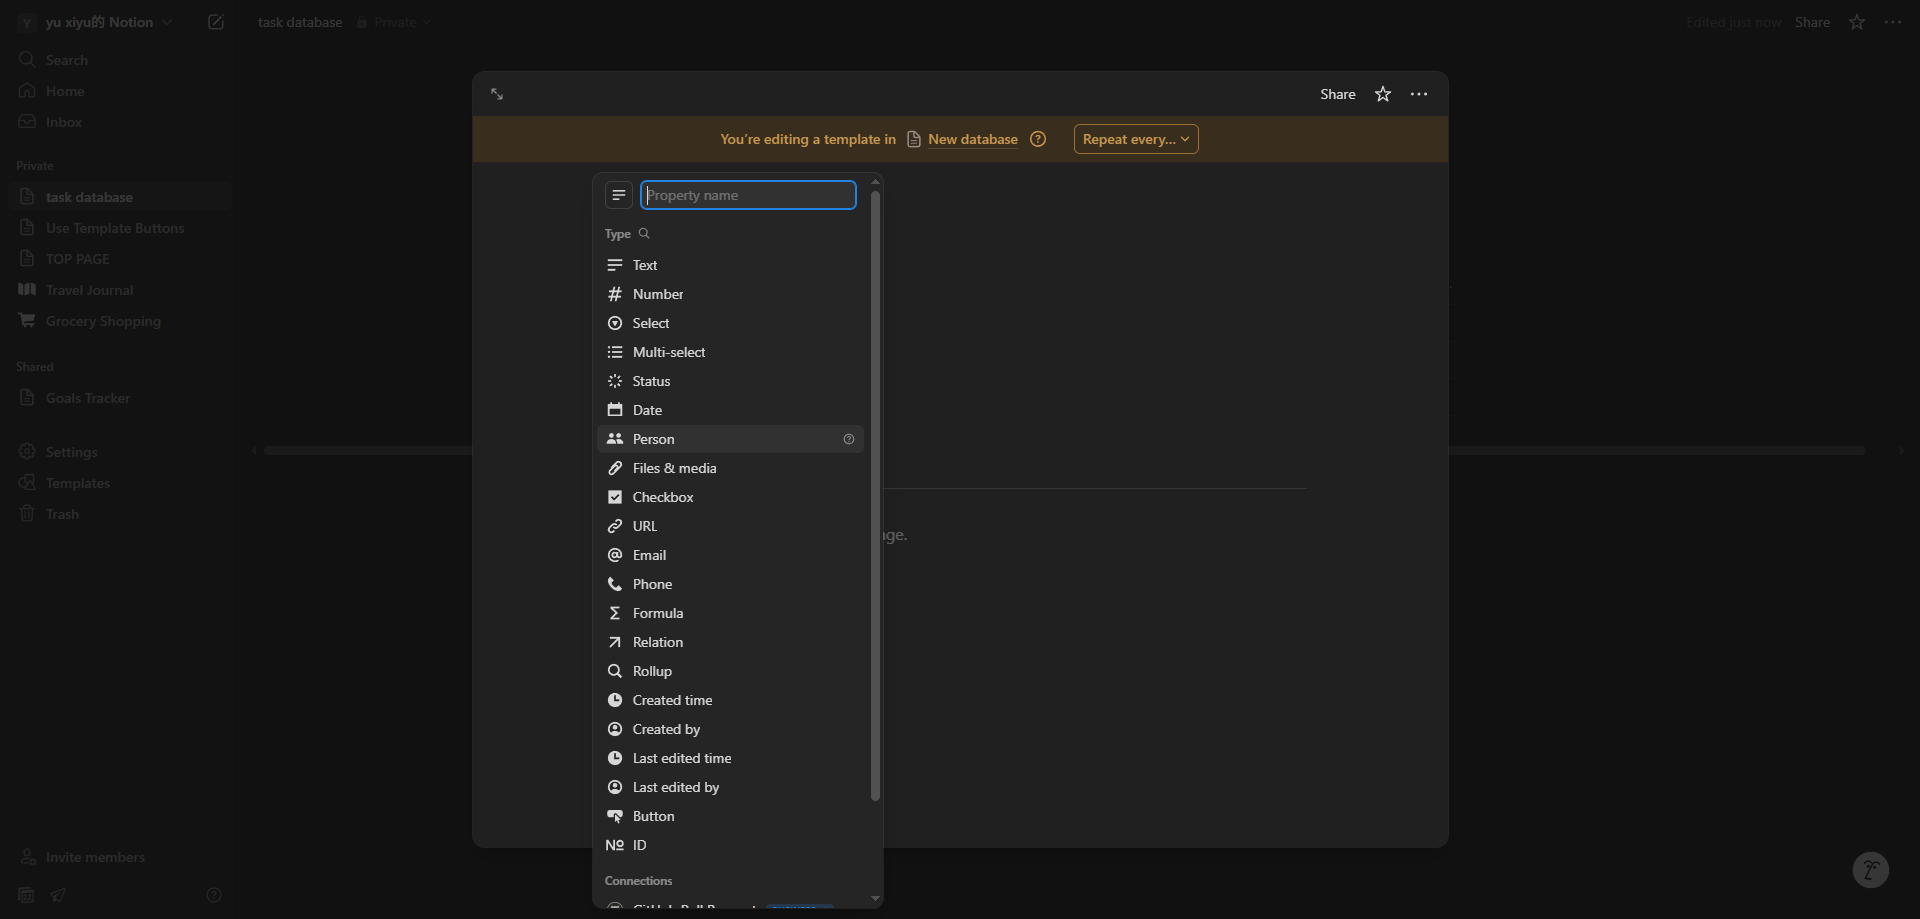The width and height of the screenshot is (1920, 919).
Task: Click scroll down arrow of type list
Action: pos(876,898)
